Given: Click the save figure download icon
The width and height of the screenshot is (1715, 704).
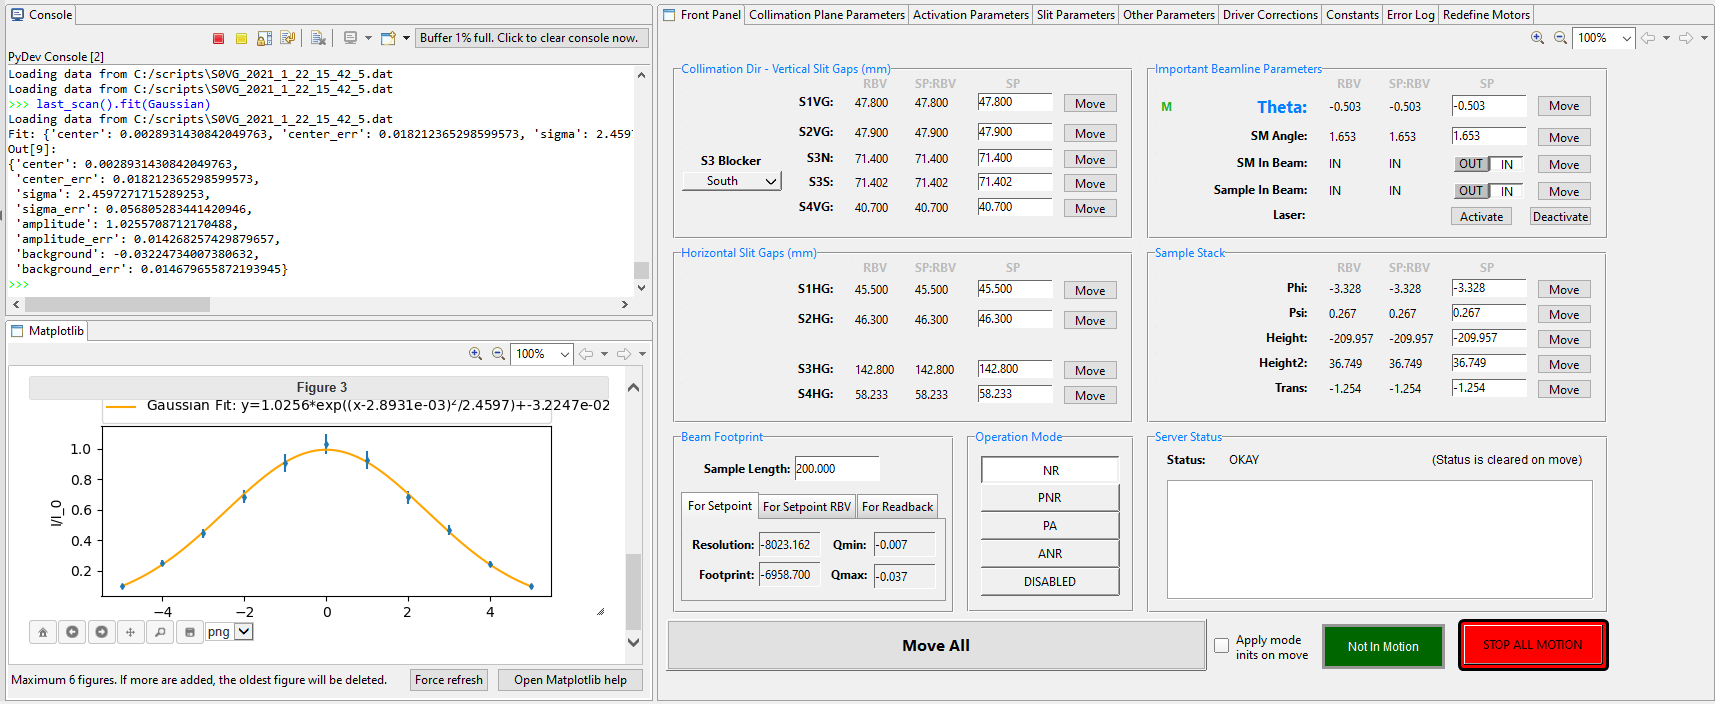Looking at the screenshot, I should (x=190, y=632).
